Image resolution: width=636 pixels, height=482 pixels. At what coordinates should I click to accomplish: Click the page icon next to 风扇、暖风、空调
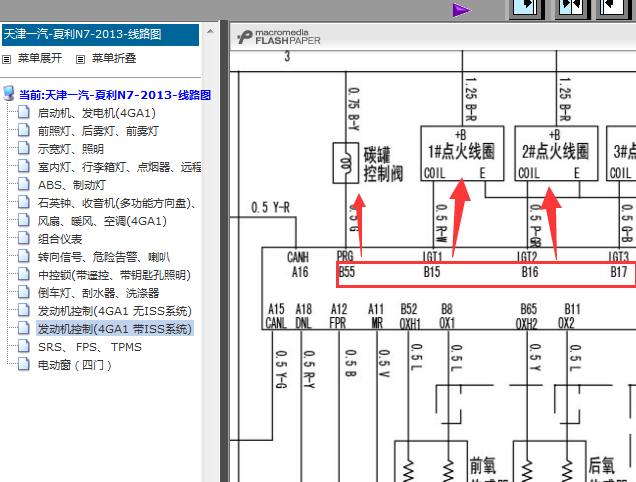tap(24, 220)
